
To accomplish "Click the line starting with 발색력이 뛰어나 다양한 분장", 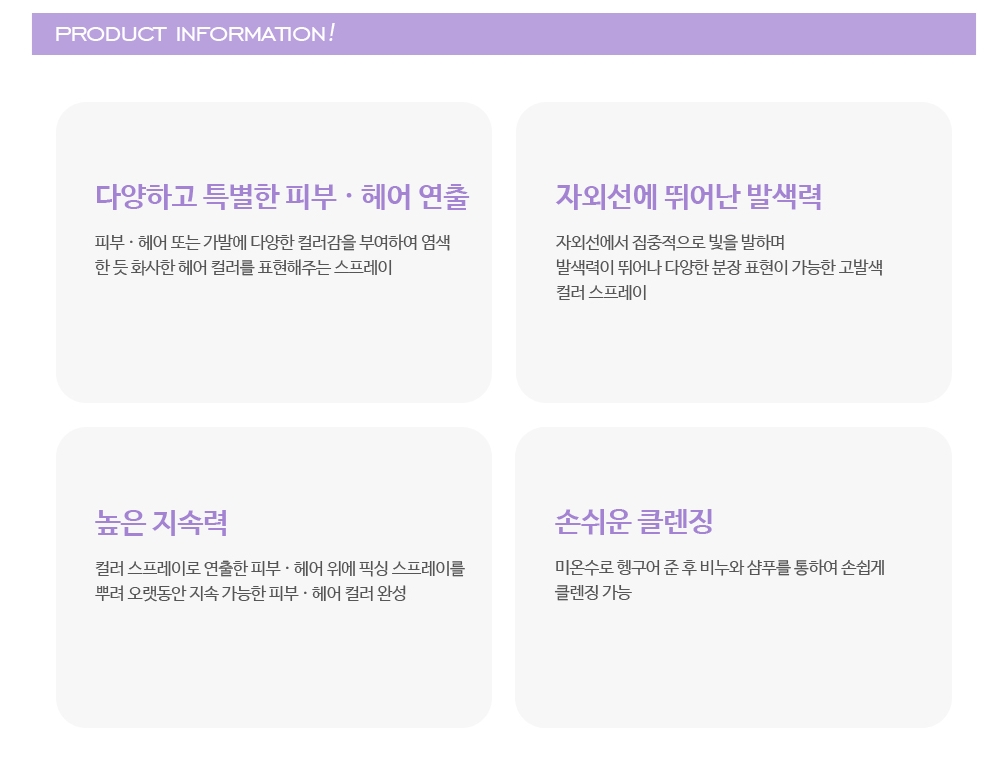I will (x=719, y=267).
